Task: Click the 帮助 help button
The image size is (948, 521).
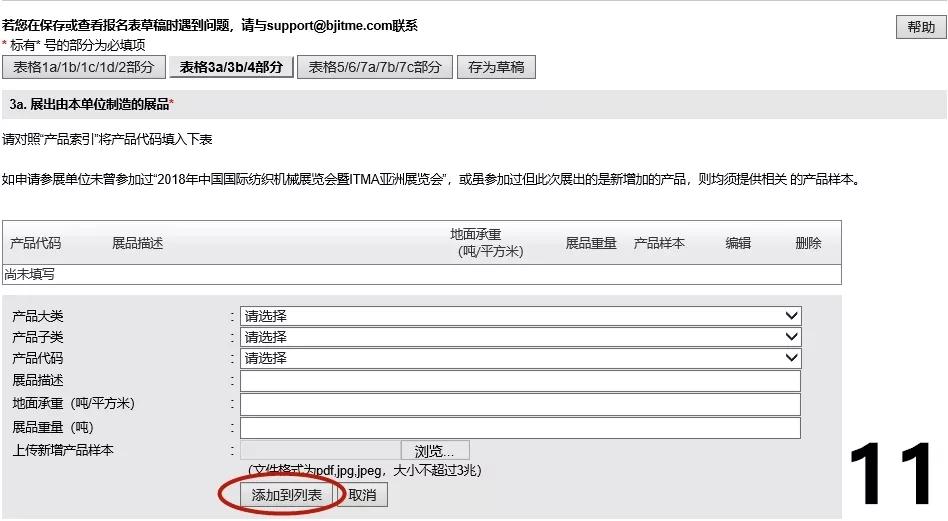Action: (x=920, y=27)
